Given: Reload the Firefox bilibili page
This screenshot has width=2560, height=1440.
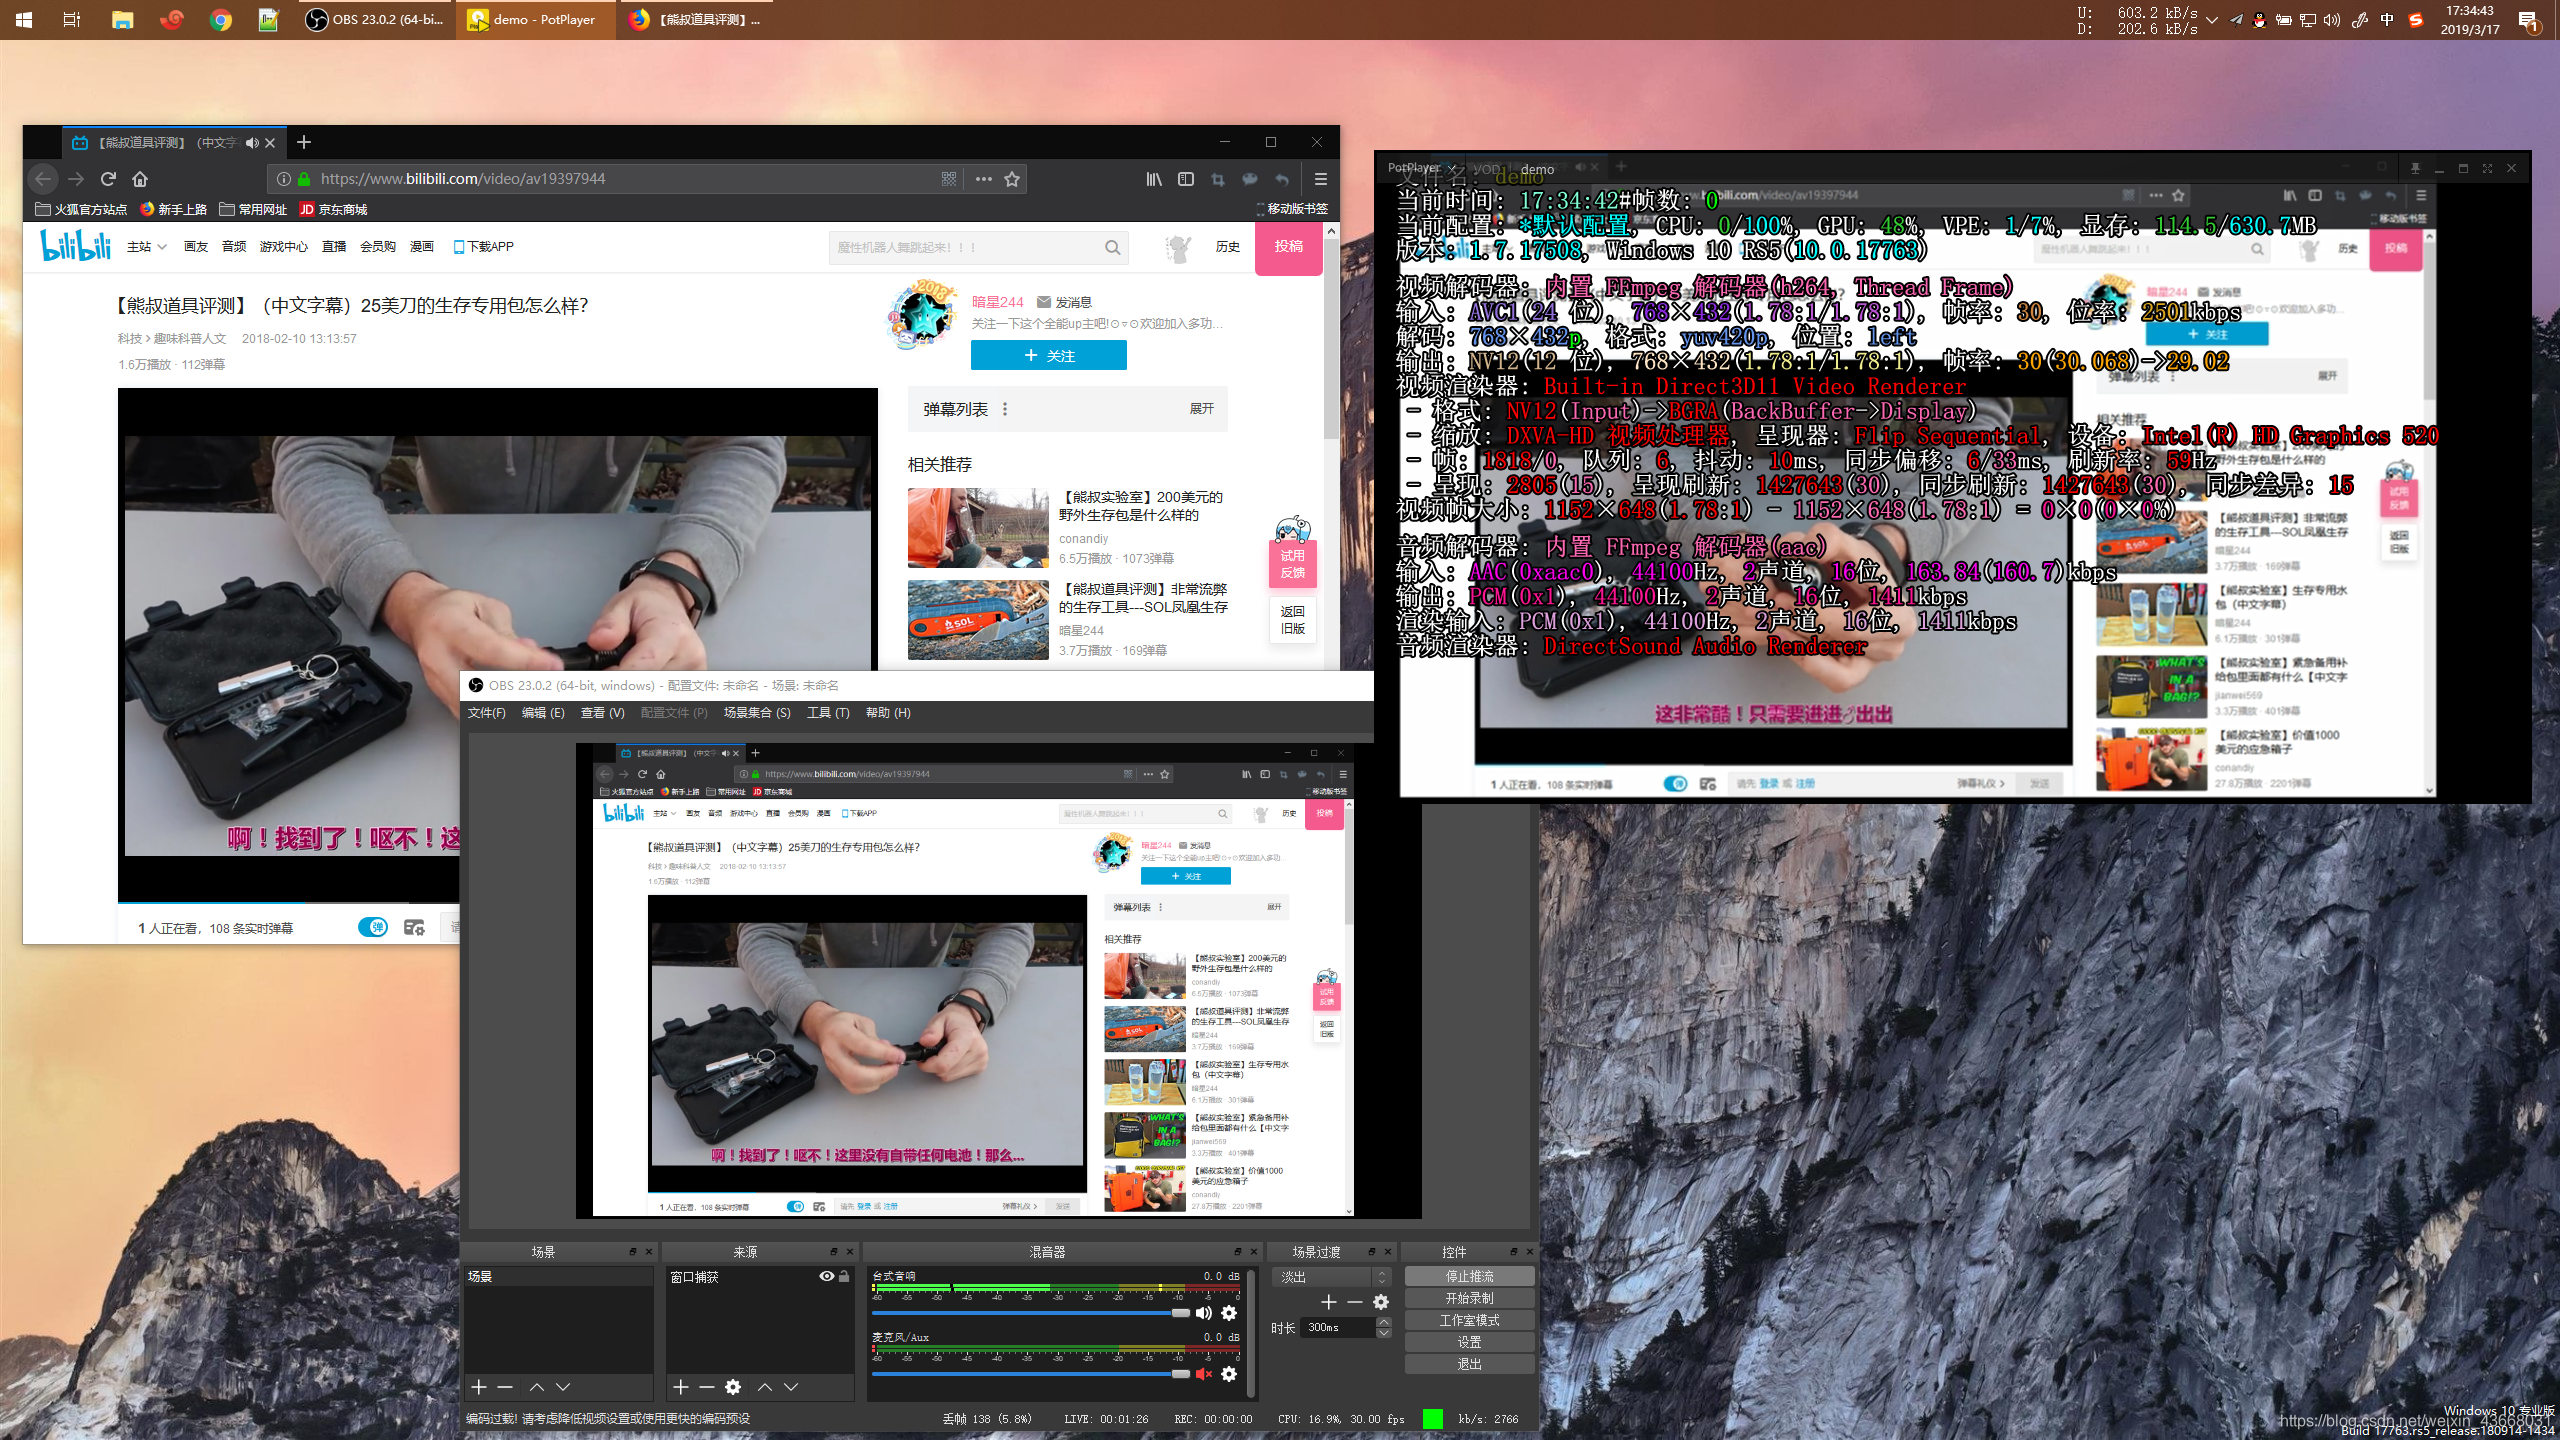Looking at the screenshot, I should 108,179.
